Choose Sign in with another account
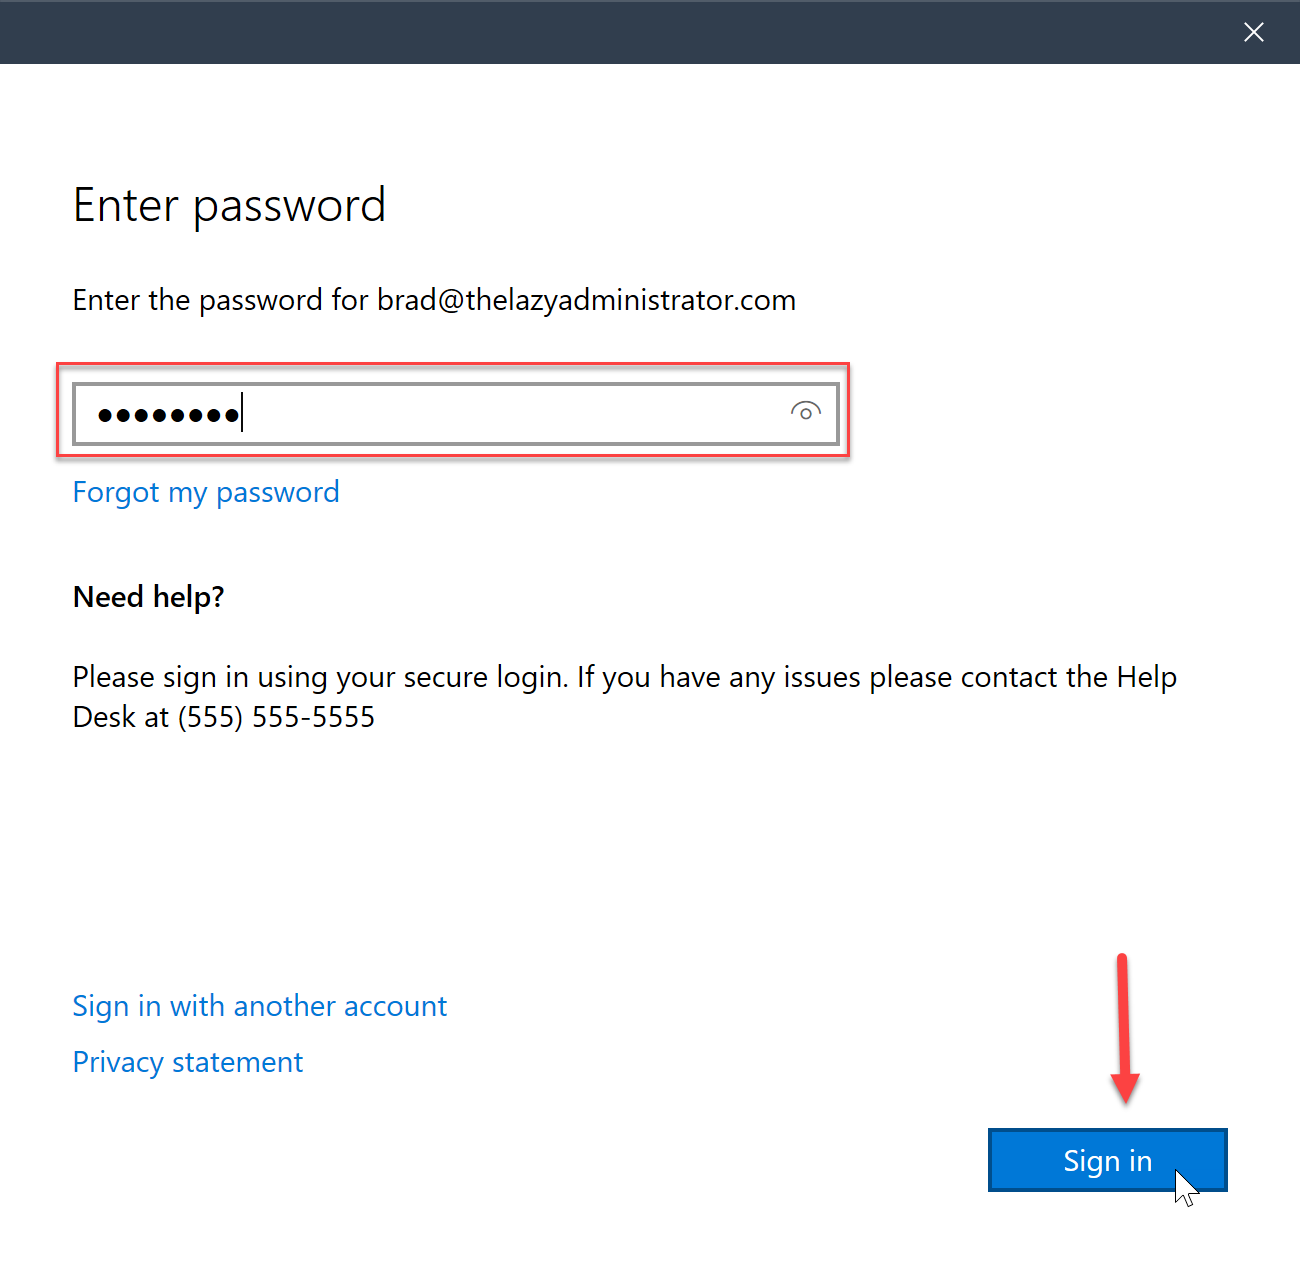 pos(259,1006)
